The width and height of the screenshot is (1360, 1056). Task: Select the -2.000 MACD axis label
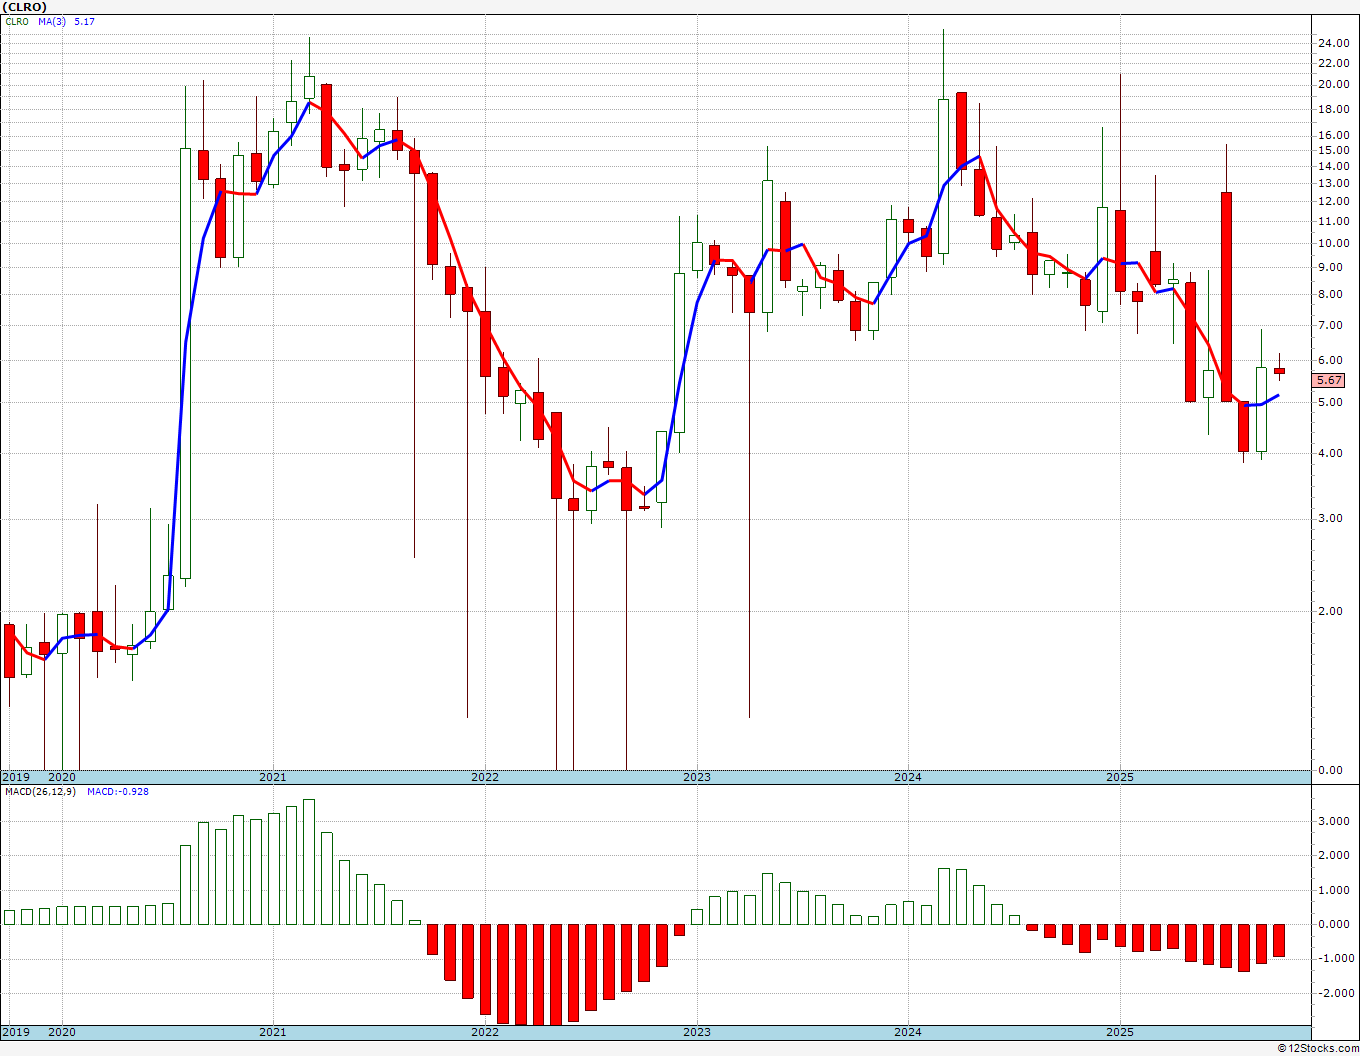click(x=1334, y=994)
